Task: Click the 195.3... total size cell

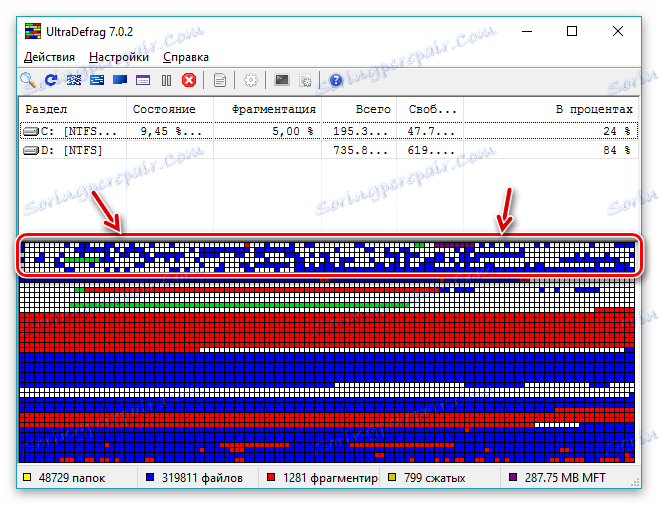Action: coord(360,131)
